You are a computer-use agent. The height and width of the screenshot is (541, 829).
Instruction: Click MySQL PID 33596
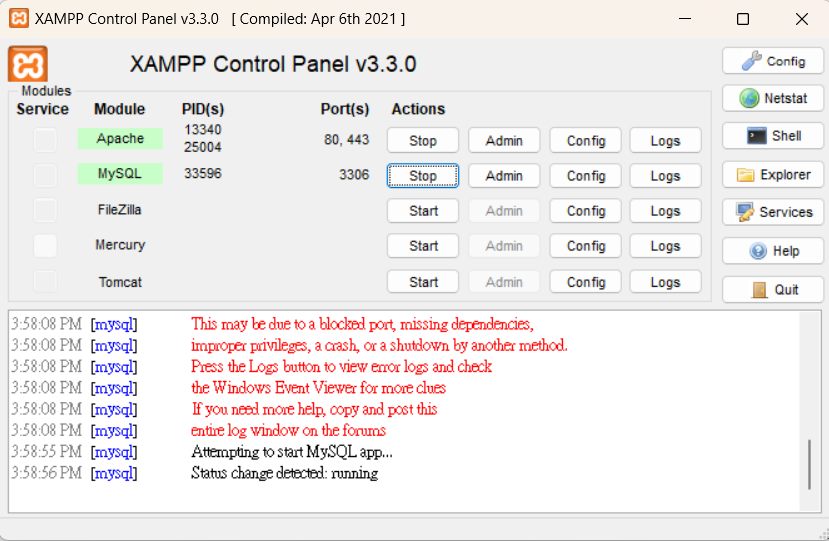[x=202, y=173]
